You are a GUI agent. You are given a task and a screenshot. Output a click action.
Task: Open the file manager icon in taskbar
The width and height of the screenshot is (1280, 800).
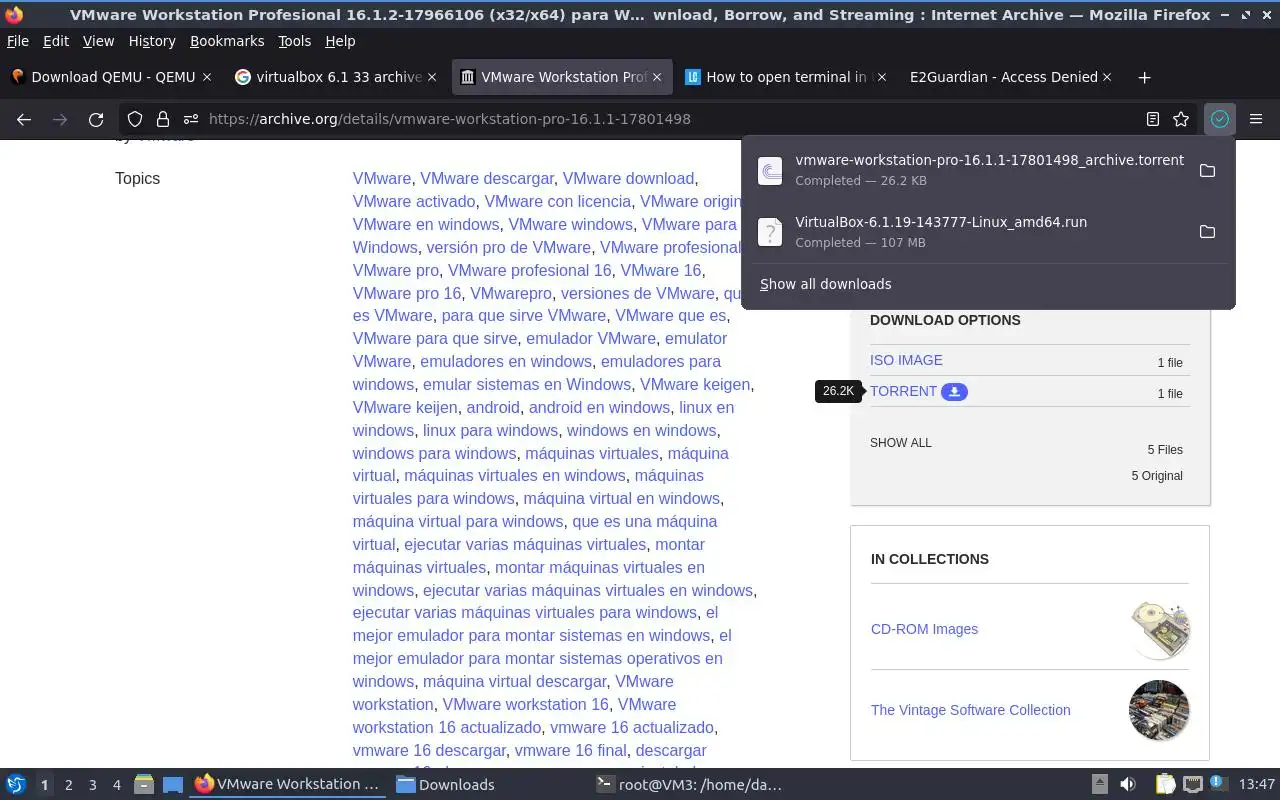point(144,785)
